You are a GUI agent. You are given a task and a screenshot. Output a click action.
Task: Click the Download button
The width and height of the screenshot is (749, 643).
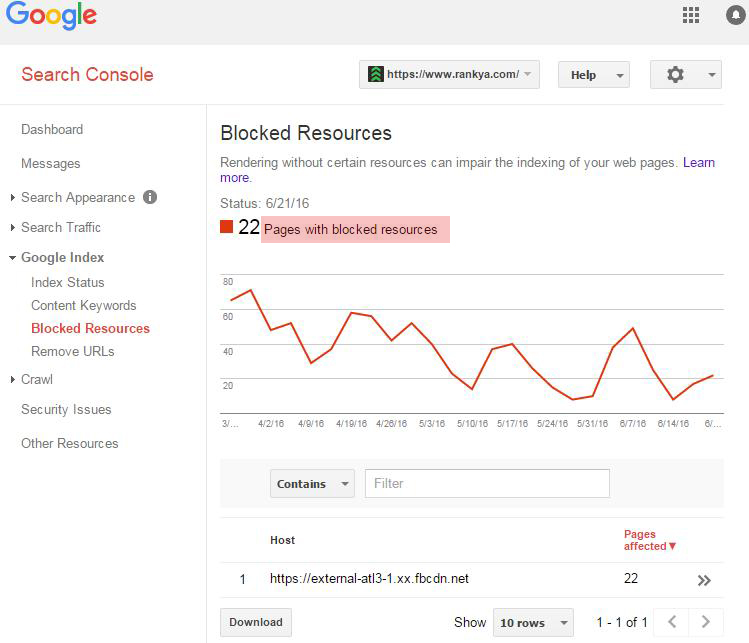(256, 622)
